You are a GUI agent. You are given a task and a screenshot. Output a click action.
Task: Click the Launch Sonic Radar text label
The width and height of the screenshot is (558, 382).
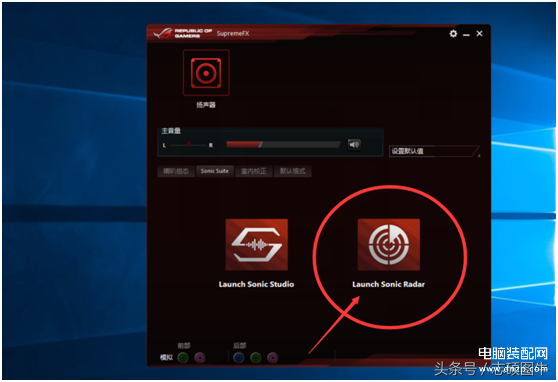point(389,284)
